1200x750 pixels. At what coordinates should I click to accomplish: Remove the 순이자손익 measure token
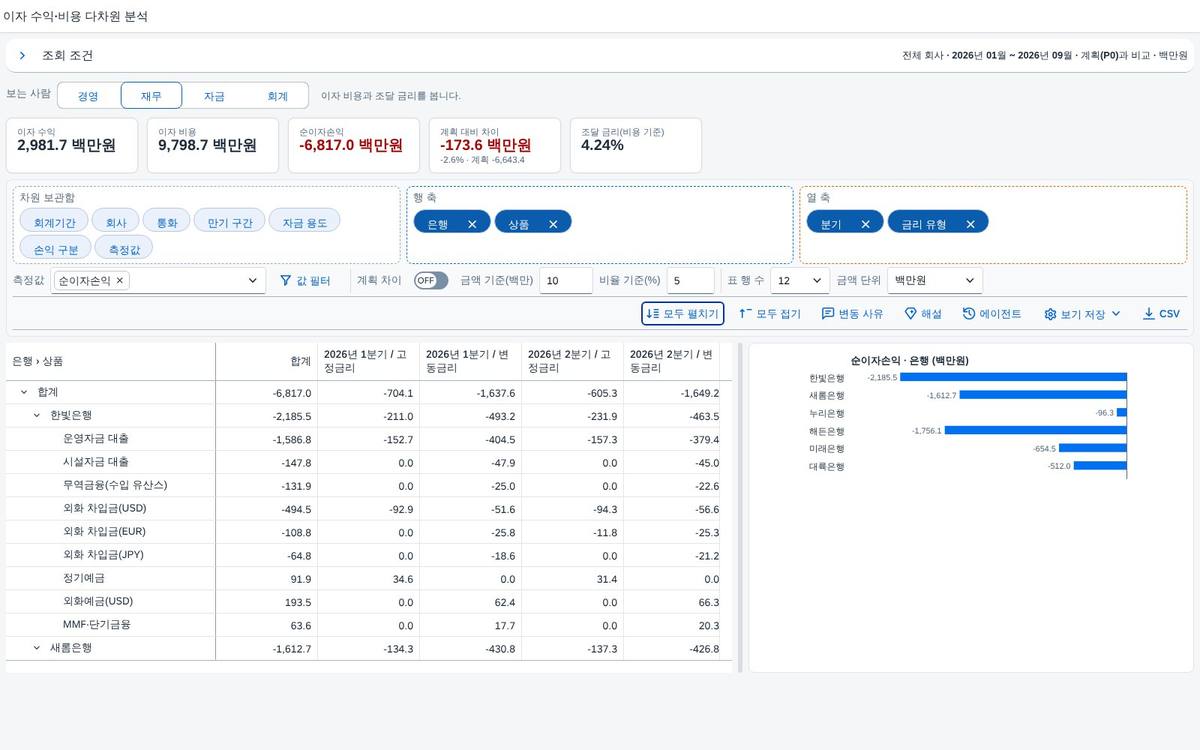click(120, 281)
